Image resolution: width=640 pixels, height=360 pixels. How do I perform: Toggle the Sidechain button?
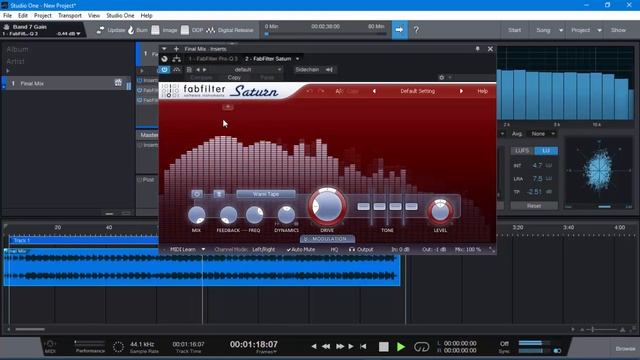coord(307,70)
